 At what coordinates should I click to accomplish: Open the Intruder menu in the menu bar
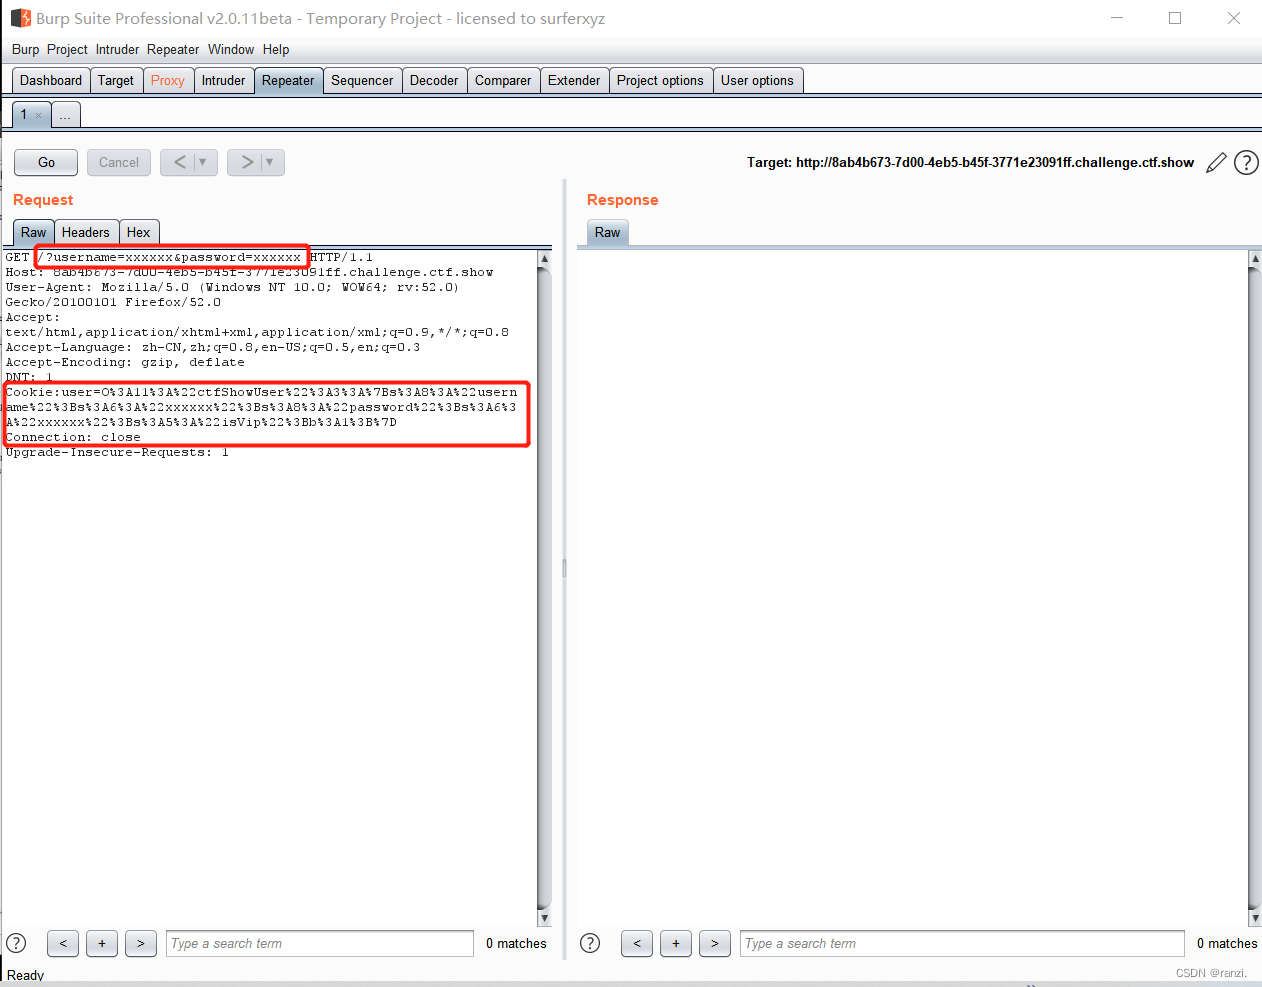click(x=117, y=49)
